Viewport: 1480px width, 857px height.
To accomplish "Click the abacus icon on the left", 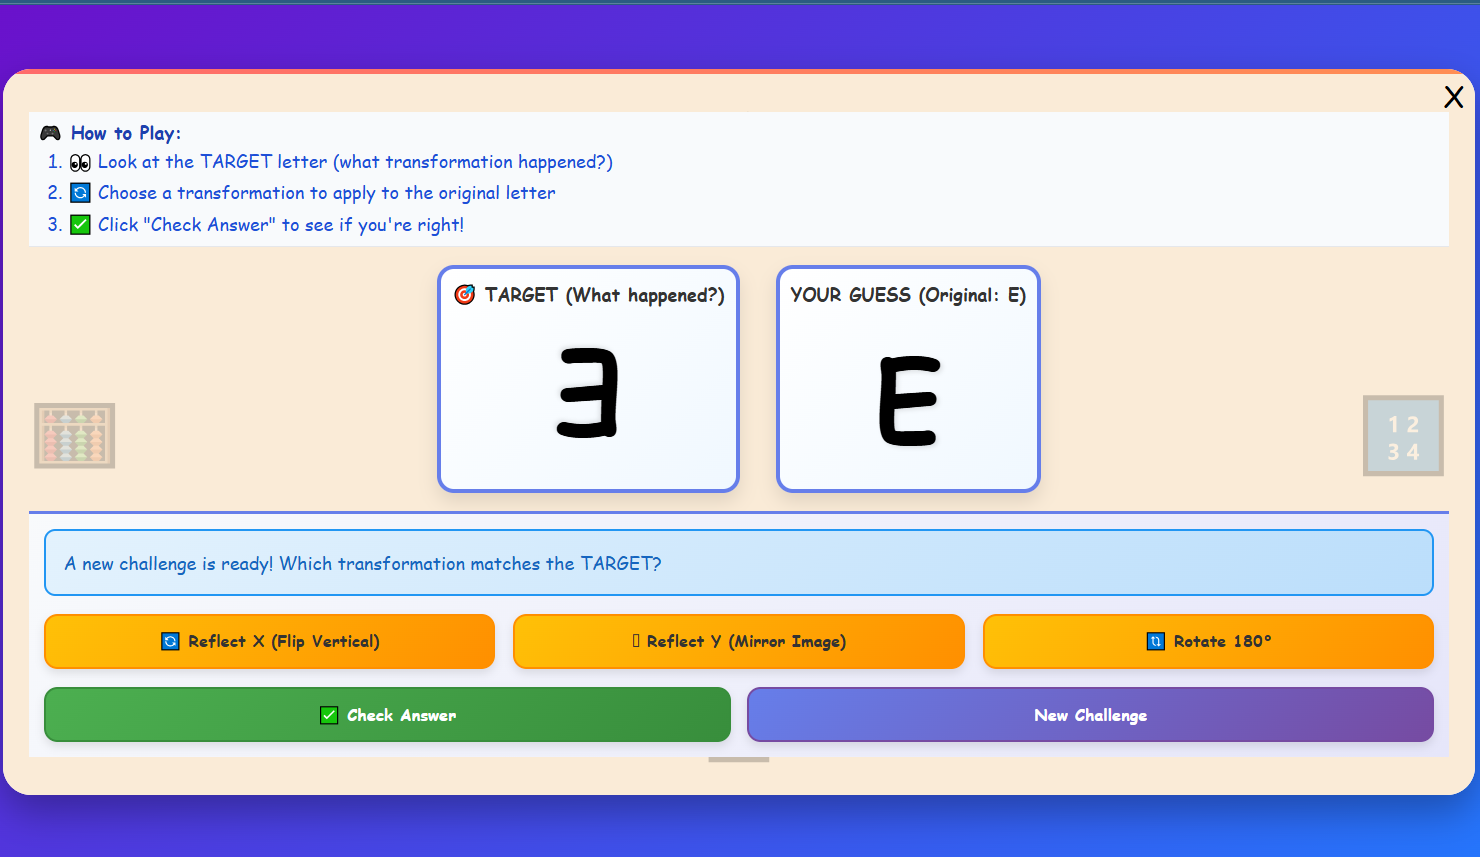I will click(x=75, y=436).
